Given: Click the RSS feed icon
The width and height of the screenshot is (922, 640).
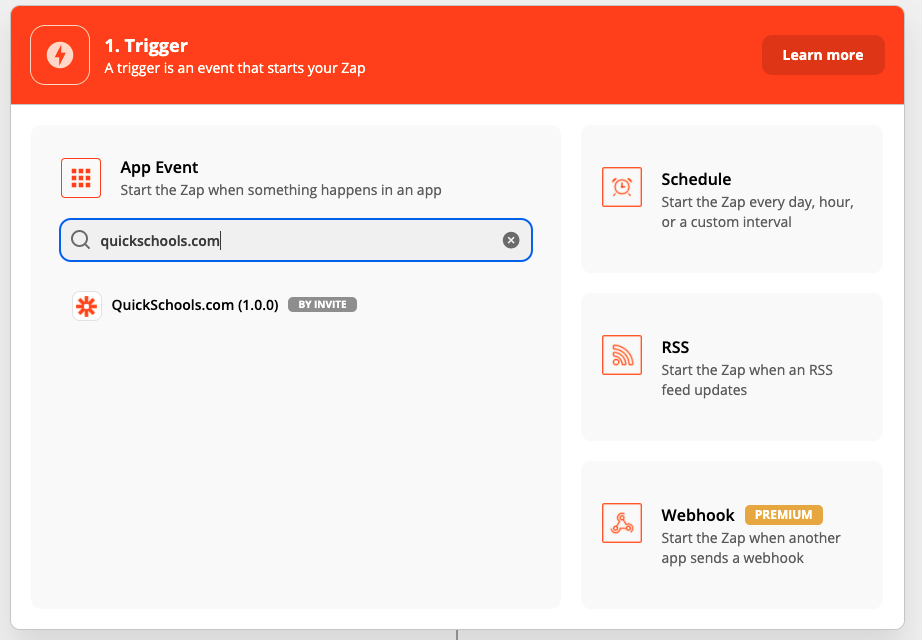Looking at the screenshot, I should click(x=622, y=355).
